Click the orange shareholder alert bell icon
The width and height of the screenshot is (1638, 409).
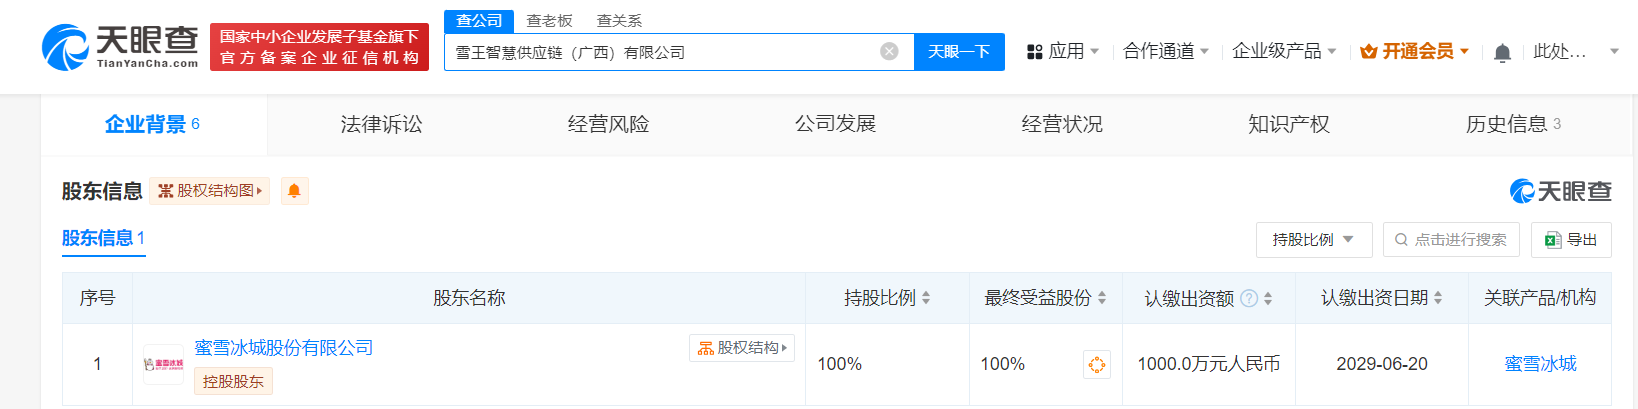pyautogui.click(x=294, y=191)
